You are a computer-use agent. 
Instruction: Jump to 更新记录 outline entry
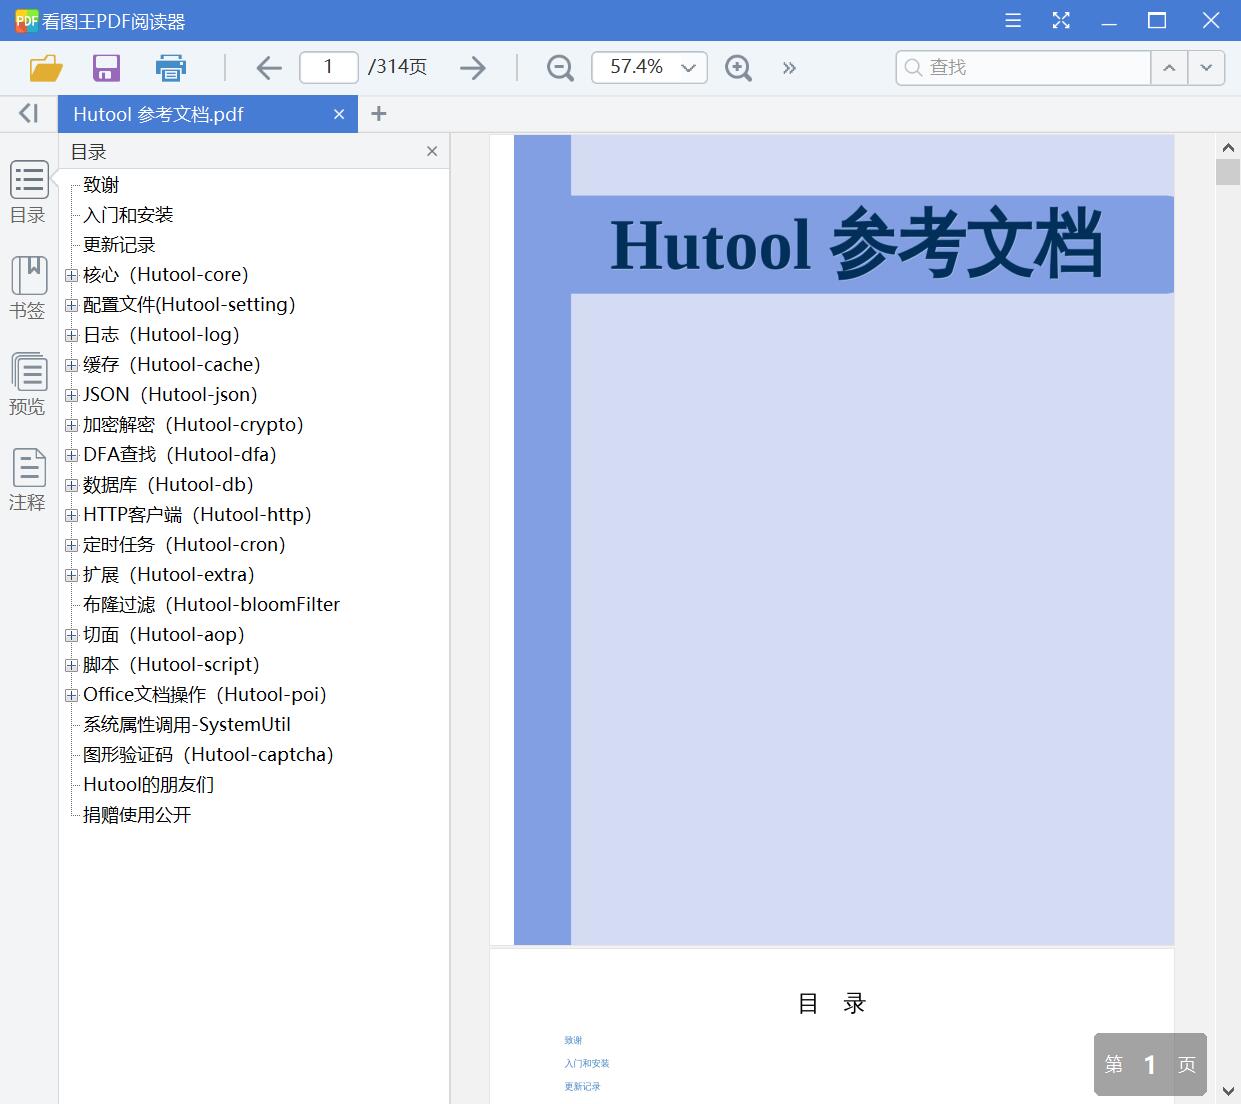(x=119, y=245)
